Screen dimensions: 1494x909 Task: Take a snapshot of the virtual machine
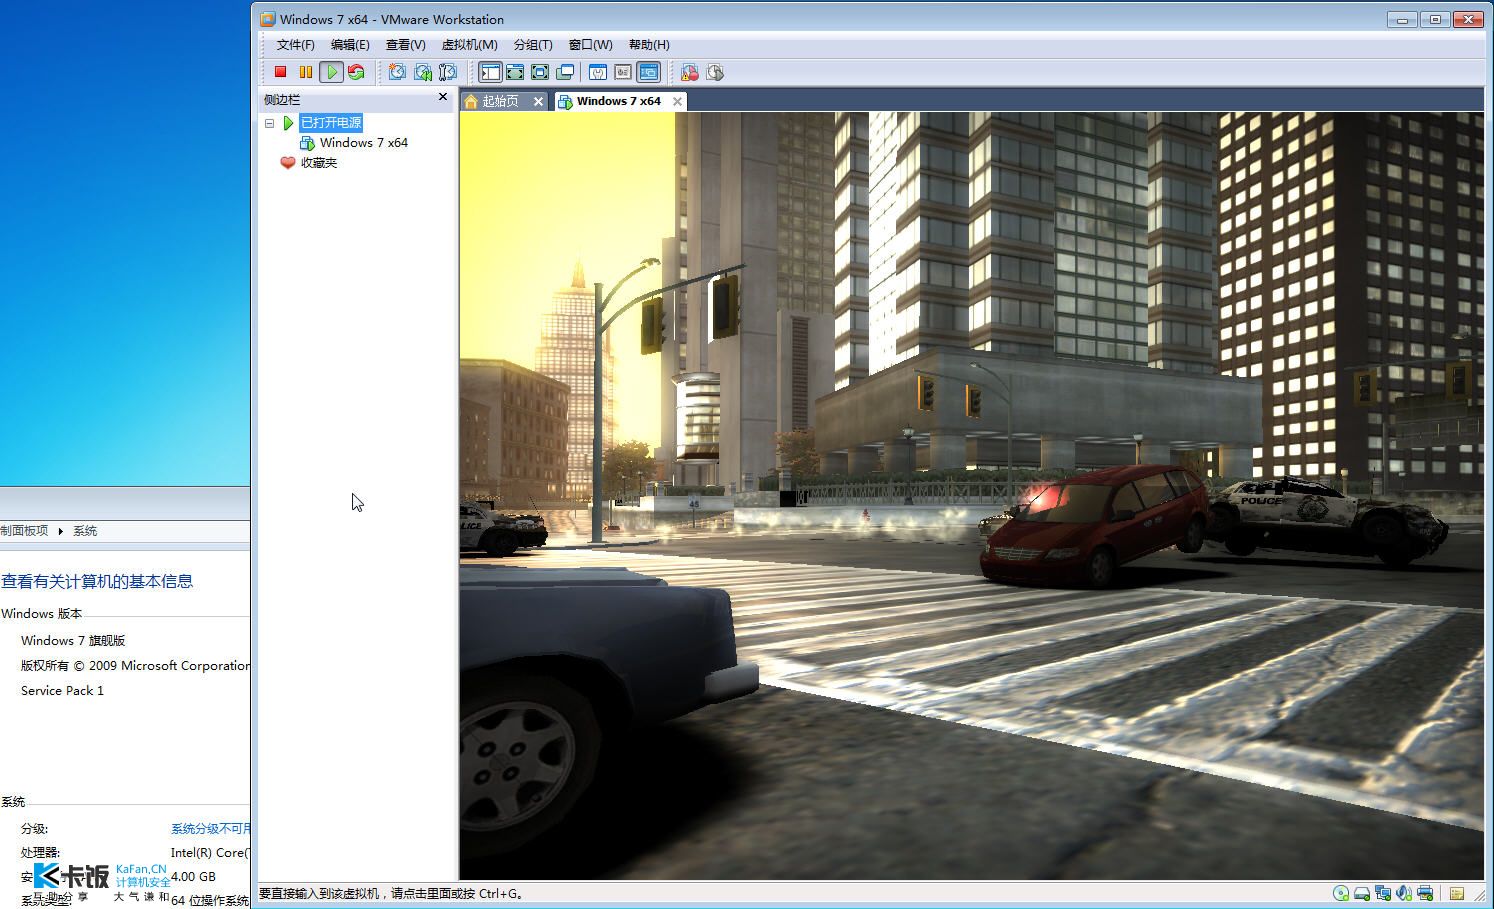point(397,72)
